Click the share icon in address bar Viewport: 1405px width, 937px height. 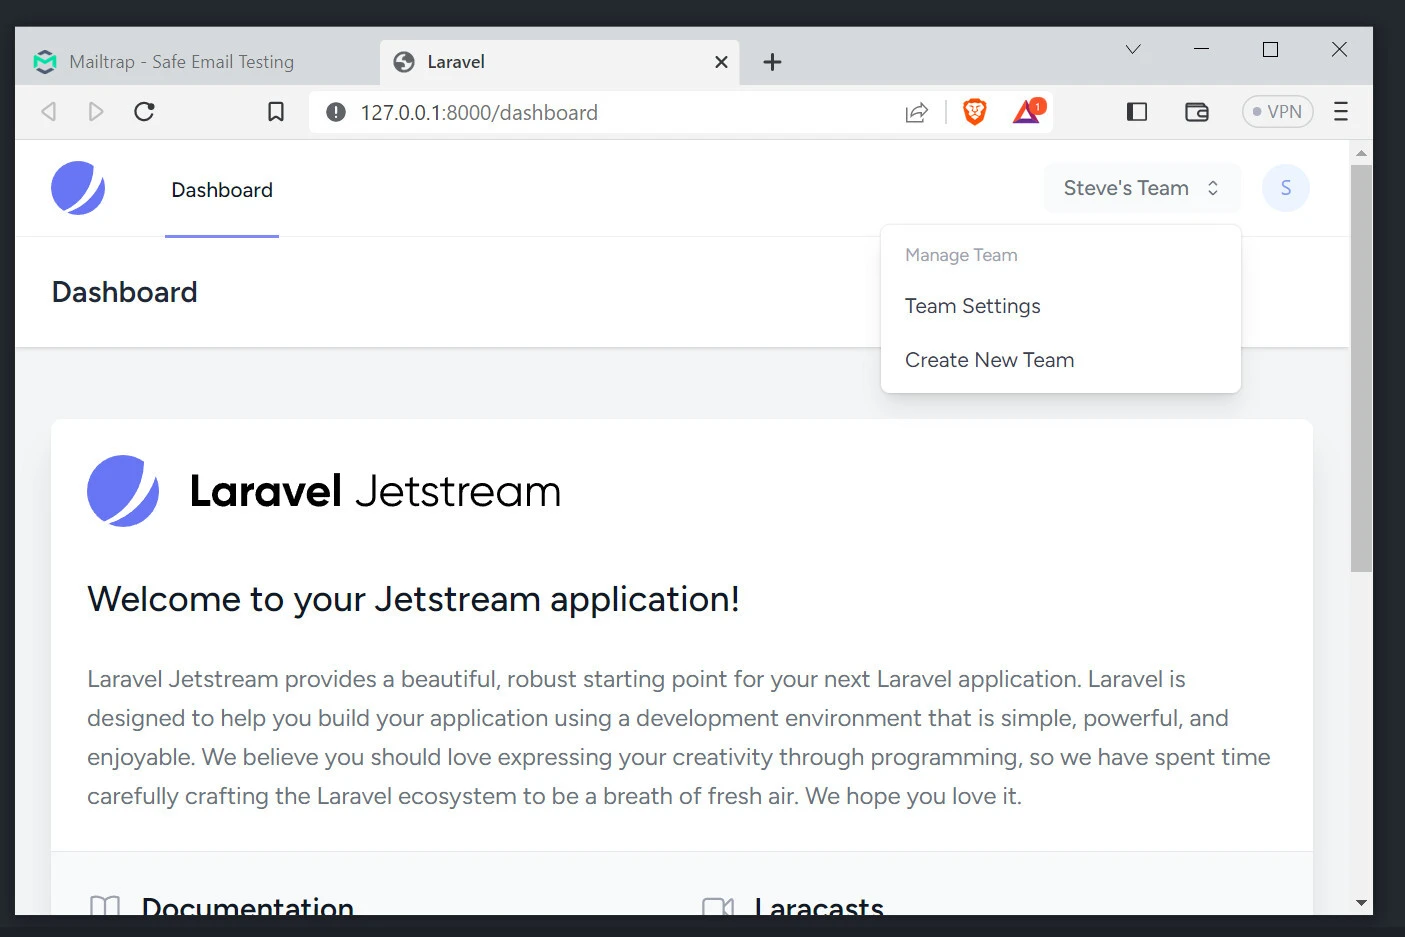point(916,113)
